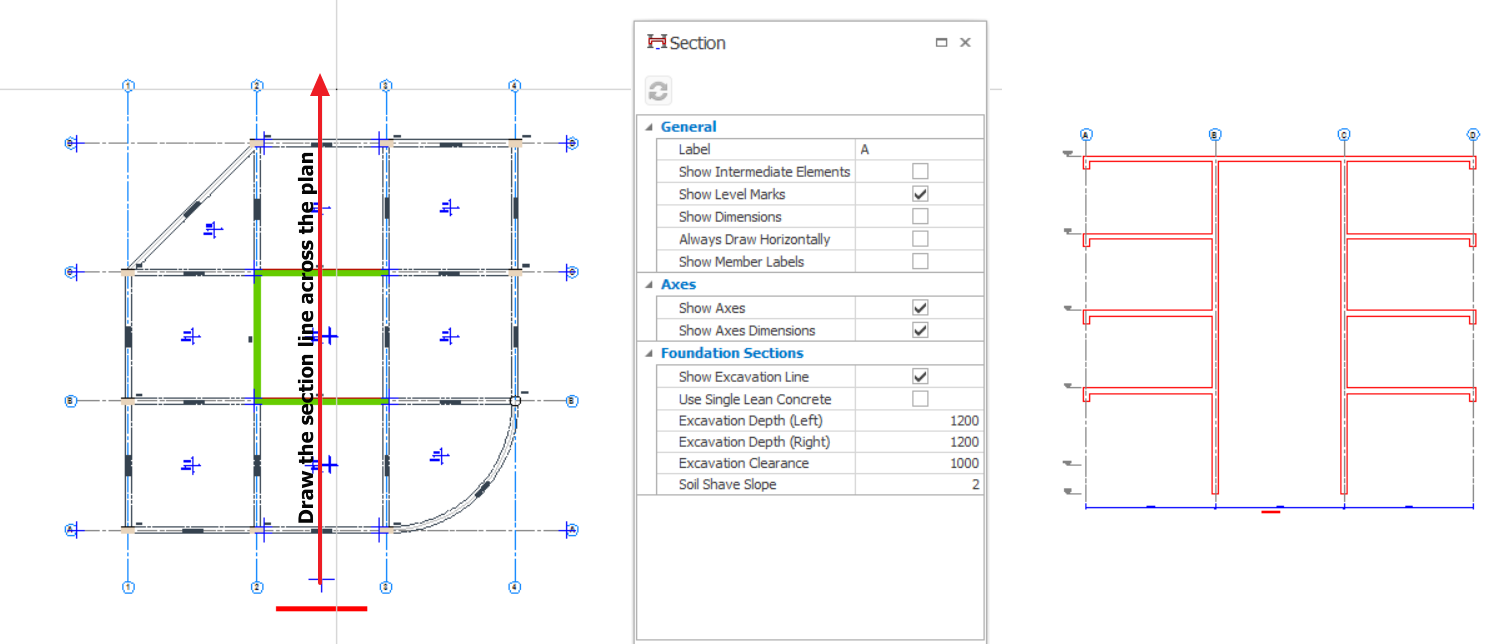Screen dimensions: 1510x644
Task: Click the Excavation Clearance value field
Action: (x=918, y=463)
